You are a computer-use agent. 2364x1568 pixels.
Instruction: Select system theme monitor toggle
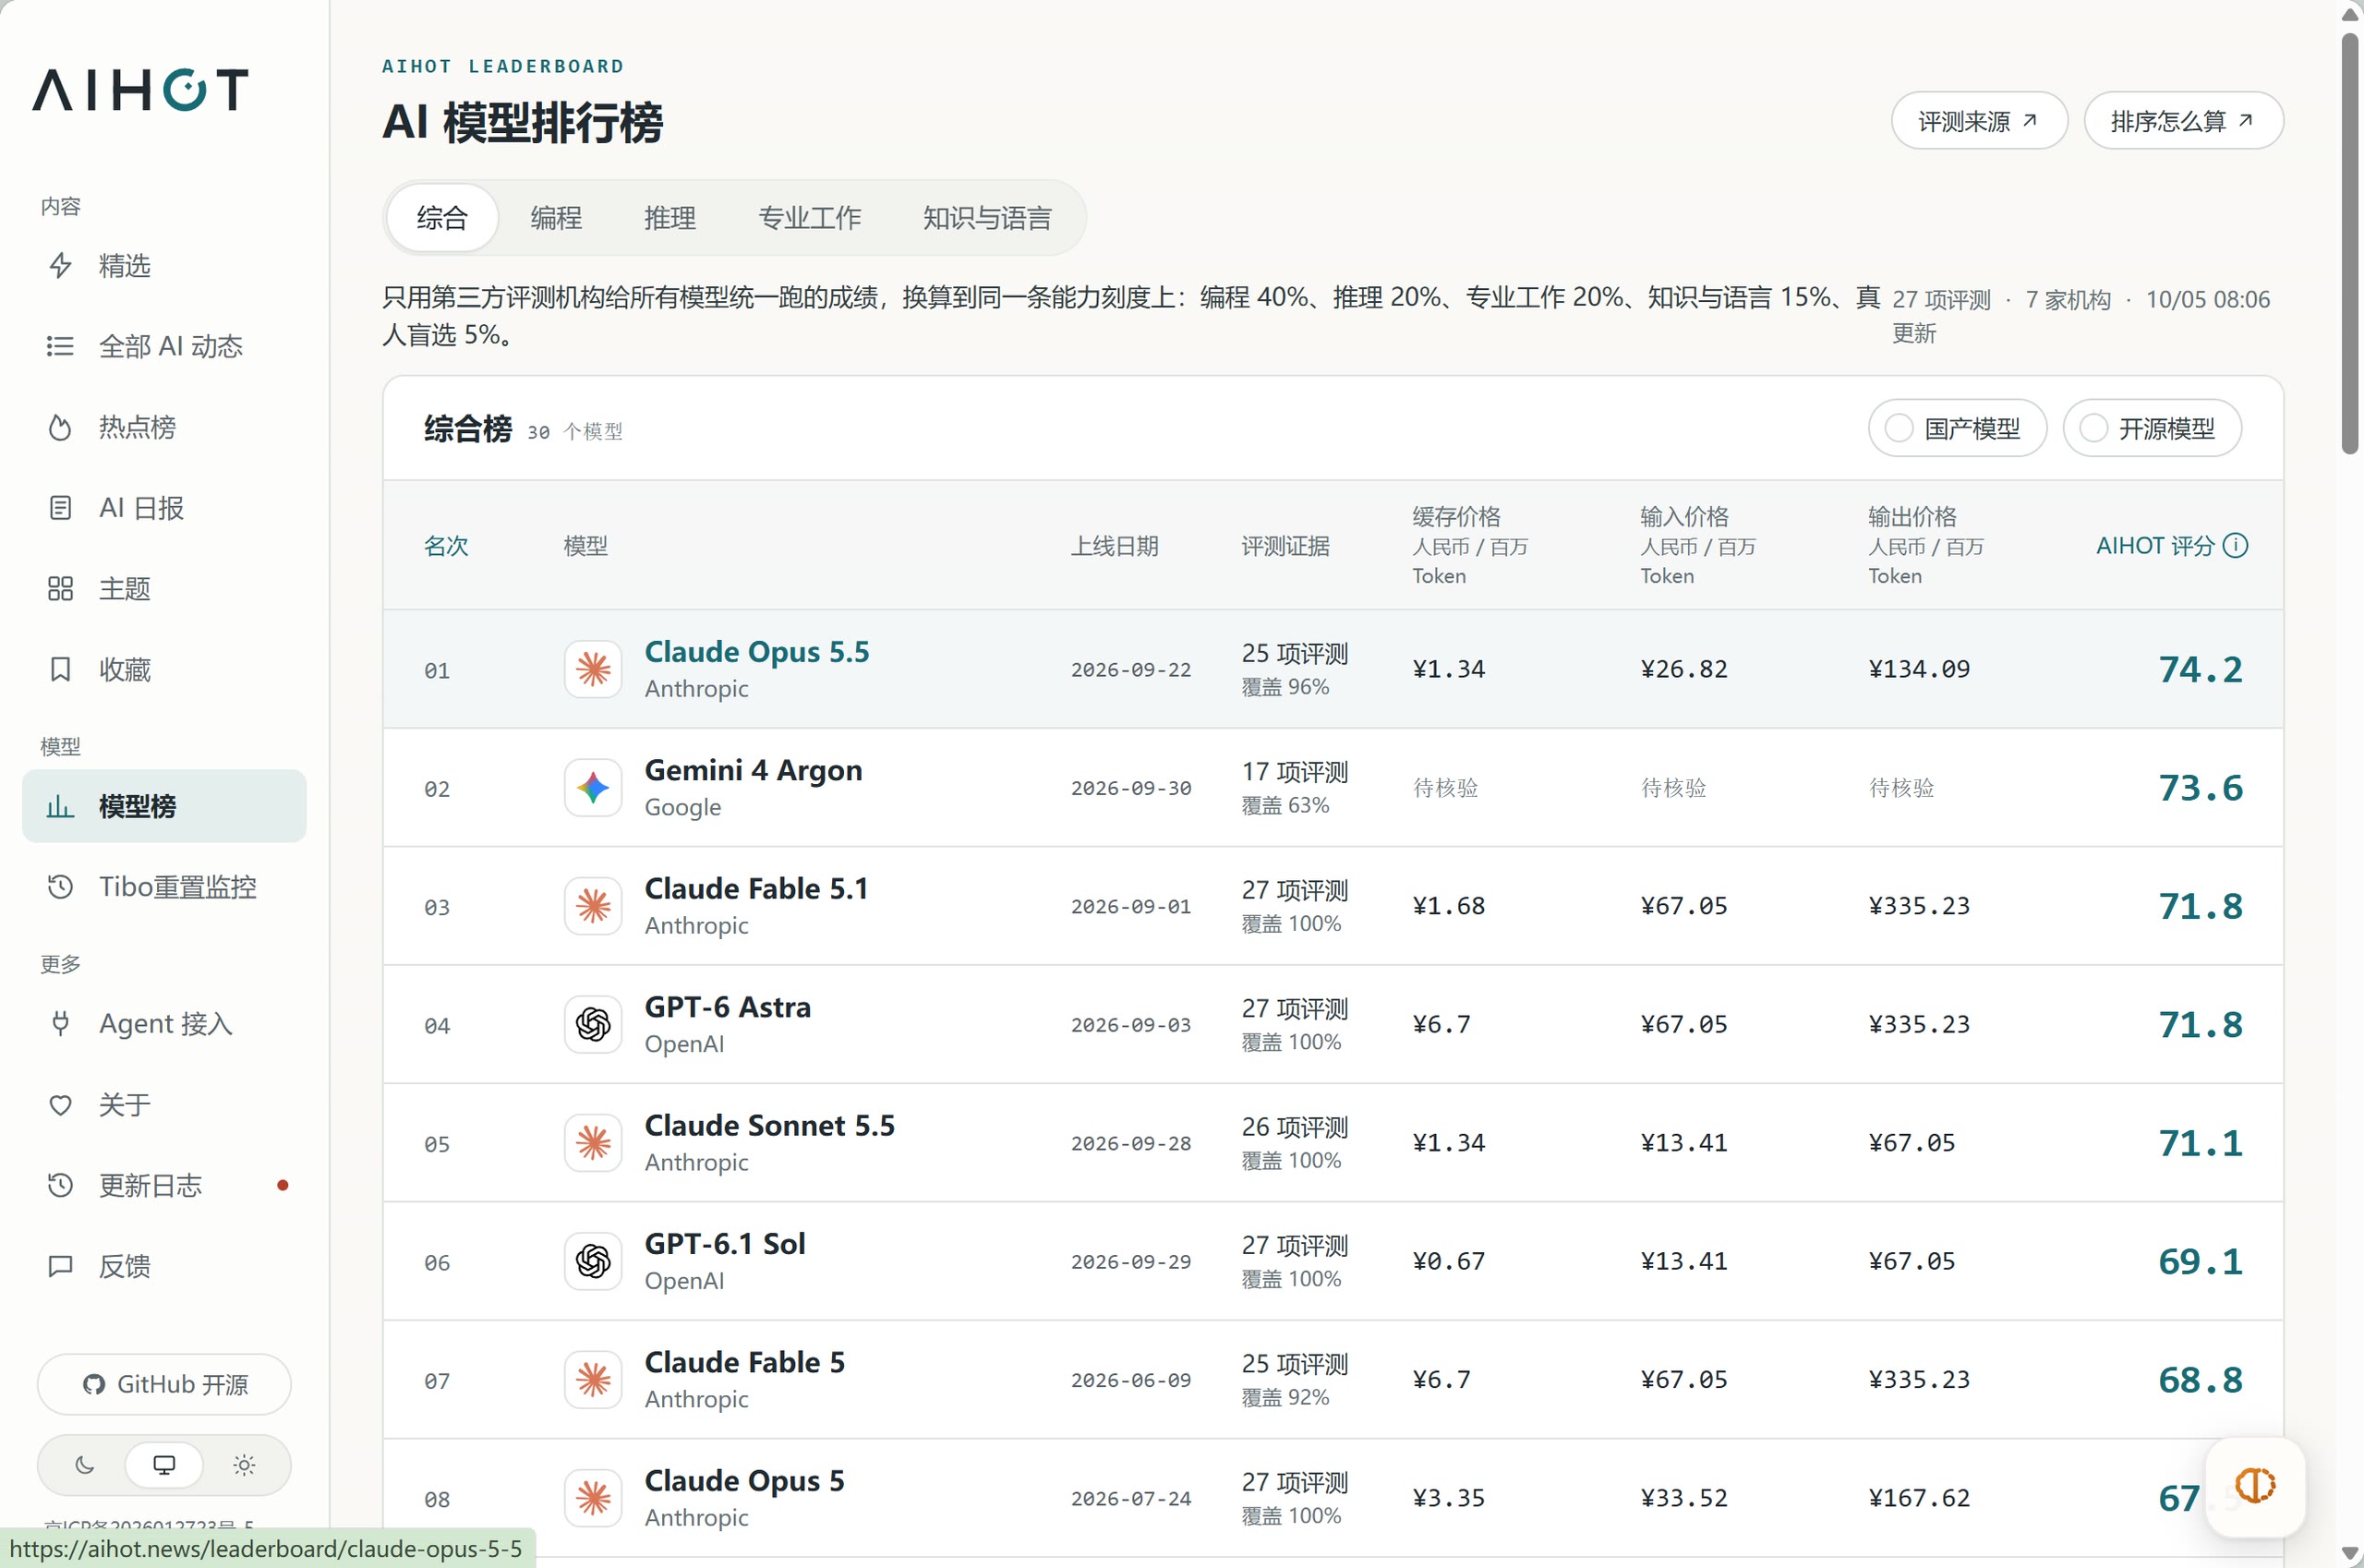coord(164,1465)
